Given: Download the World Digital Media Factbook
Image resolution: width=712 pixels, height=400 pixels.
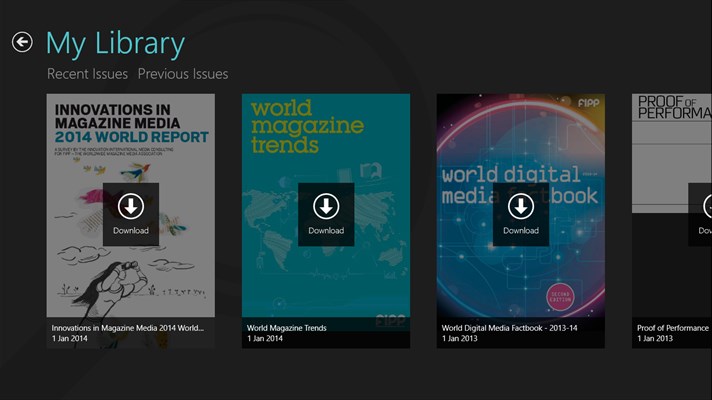Looking at the screenshot, I should click(x=521, y=214).
